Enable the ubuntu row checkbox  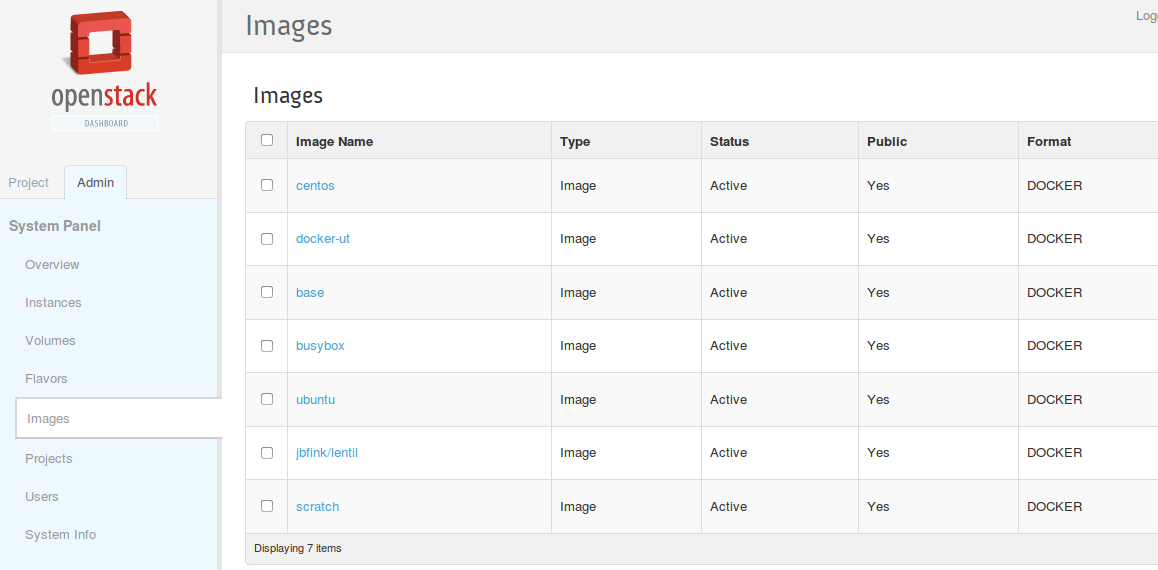[x=267, y=399]
